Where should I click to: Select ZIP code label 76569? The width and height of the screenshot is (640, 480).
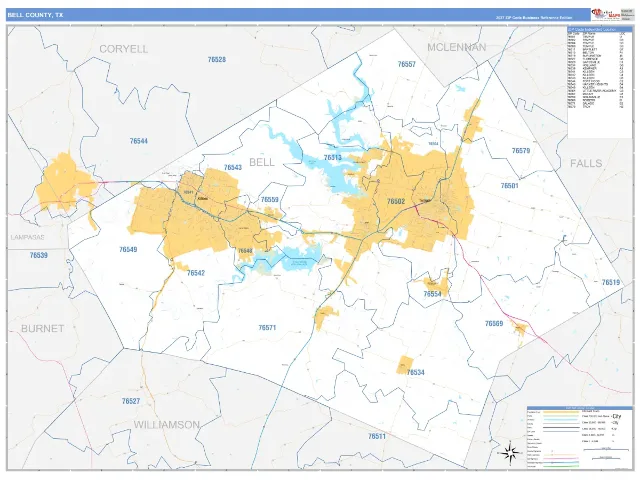coord(494,324)
